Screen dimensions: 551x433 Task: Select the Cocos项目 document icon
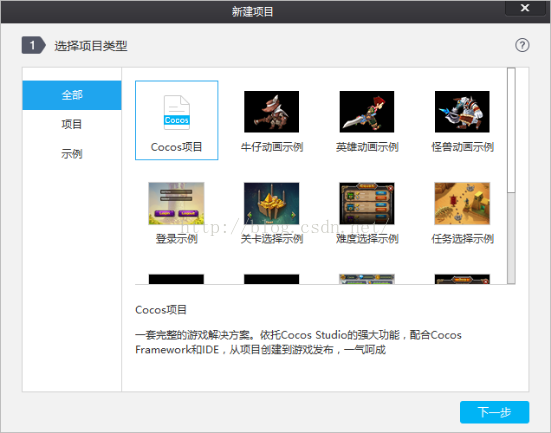[177, 112]
